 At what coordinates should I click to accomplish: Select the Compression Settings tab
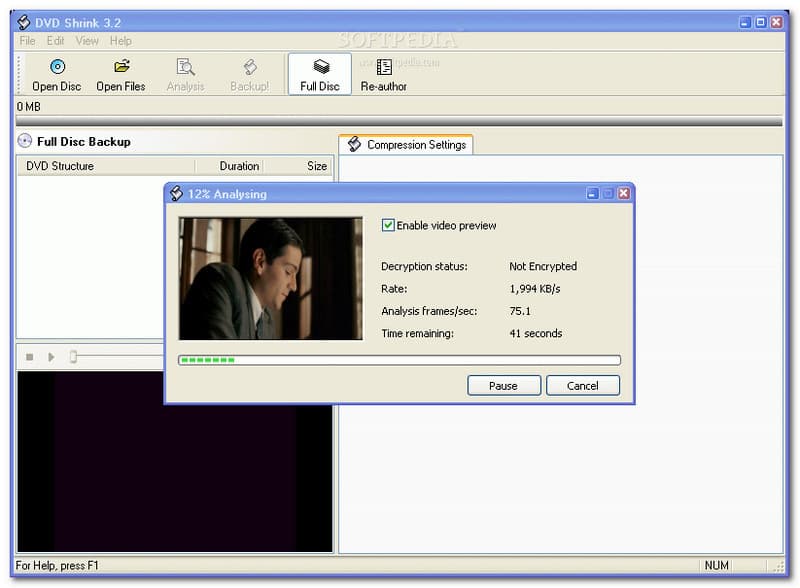[x=407, y=145]
